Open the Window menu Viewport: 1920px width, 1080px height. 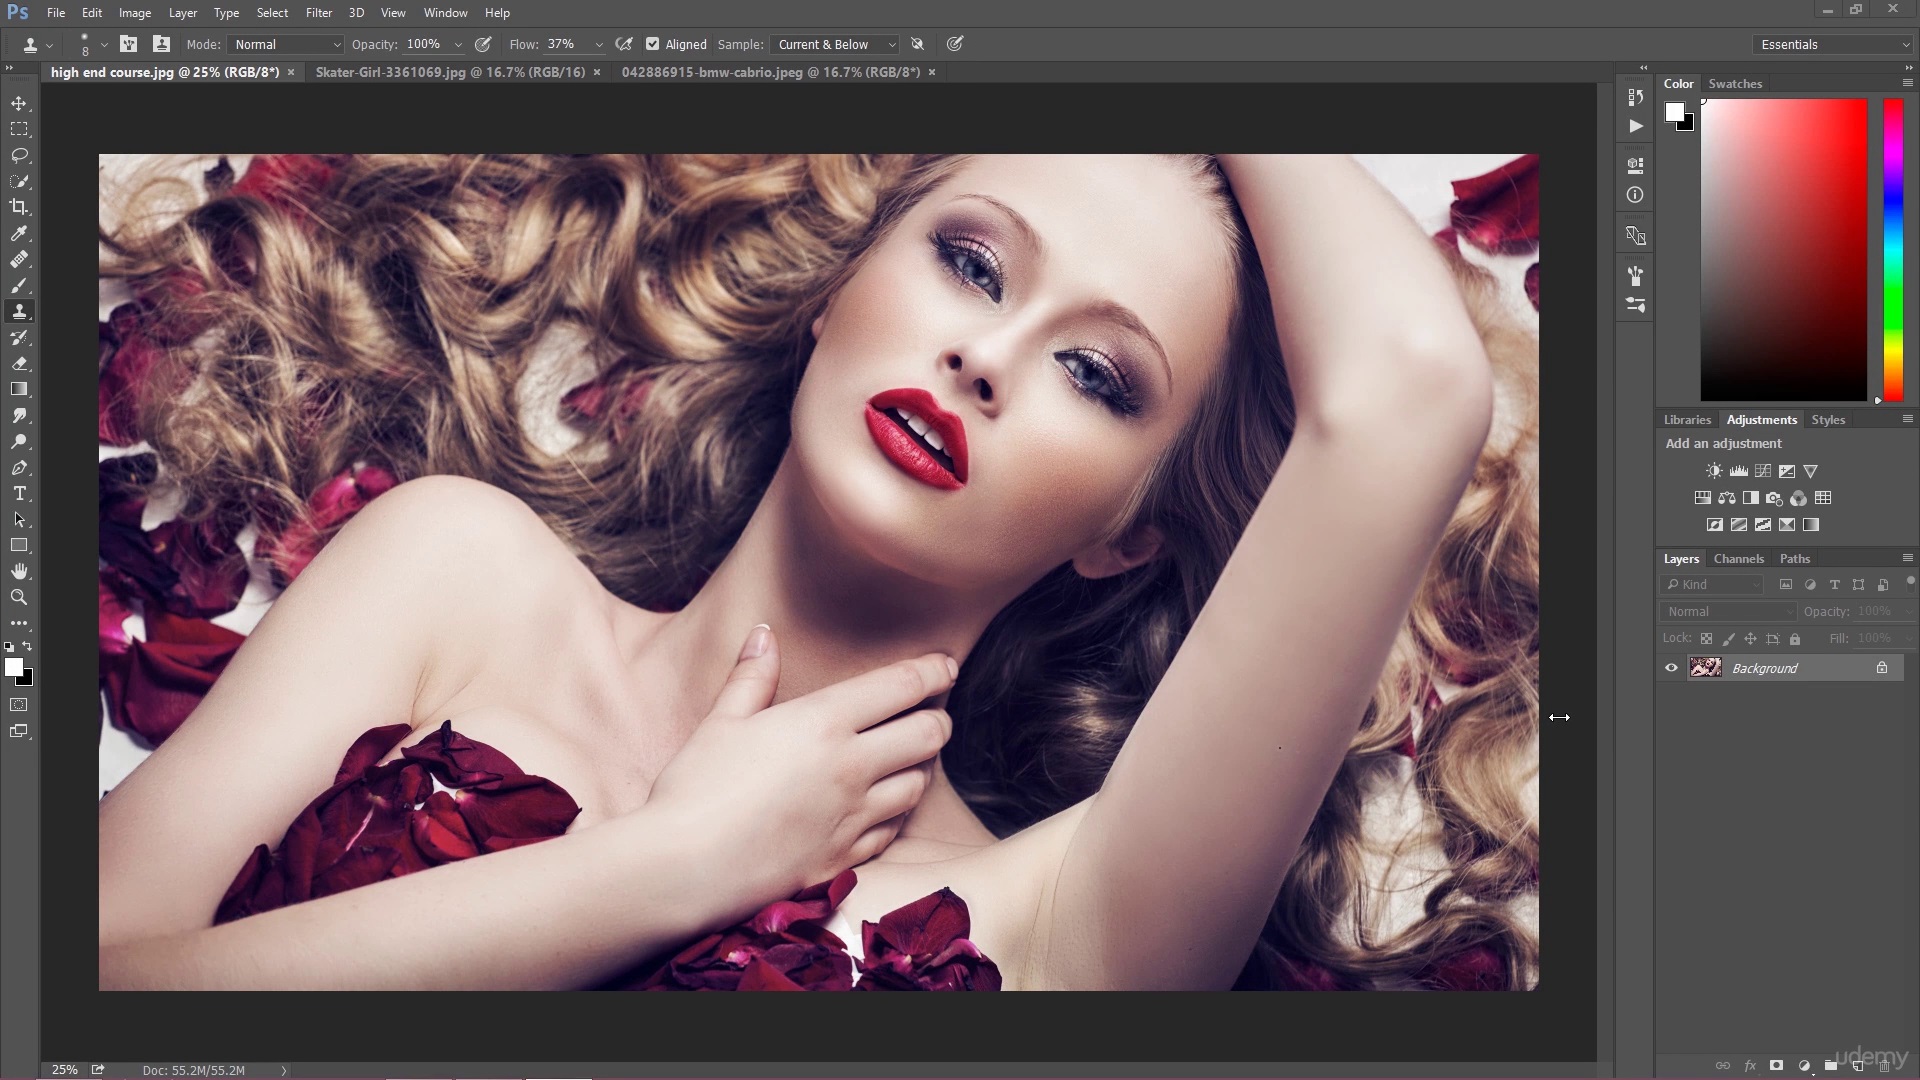tap(445, 13)
